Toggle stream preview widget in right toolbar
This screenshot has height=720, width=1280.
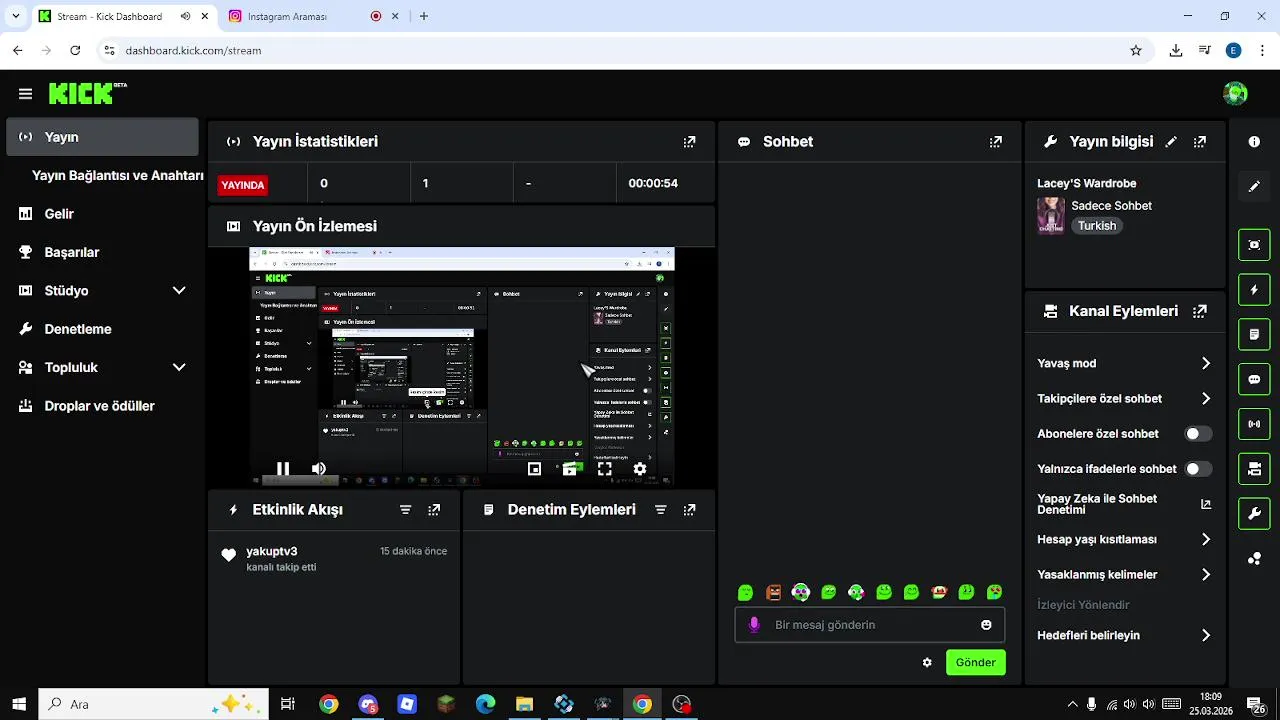(1254, 245)
